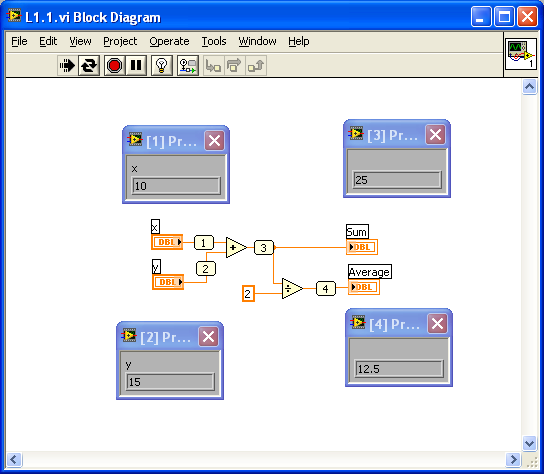Click probe marker 1 on the wire

point(204,242)
